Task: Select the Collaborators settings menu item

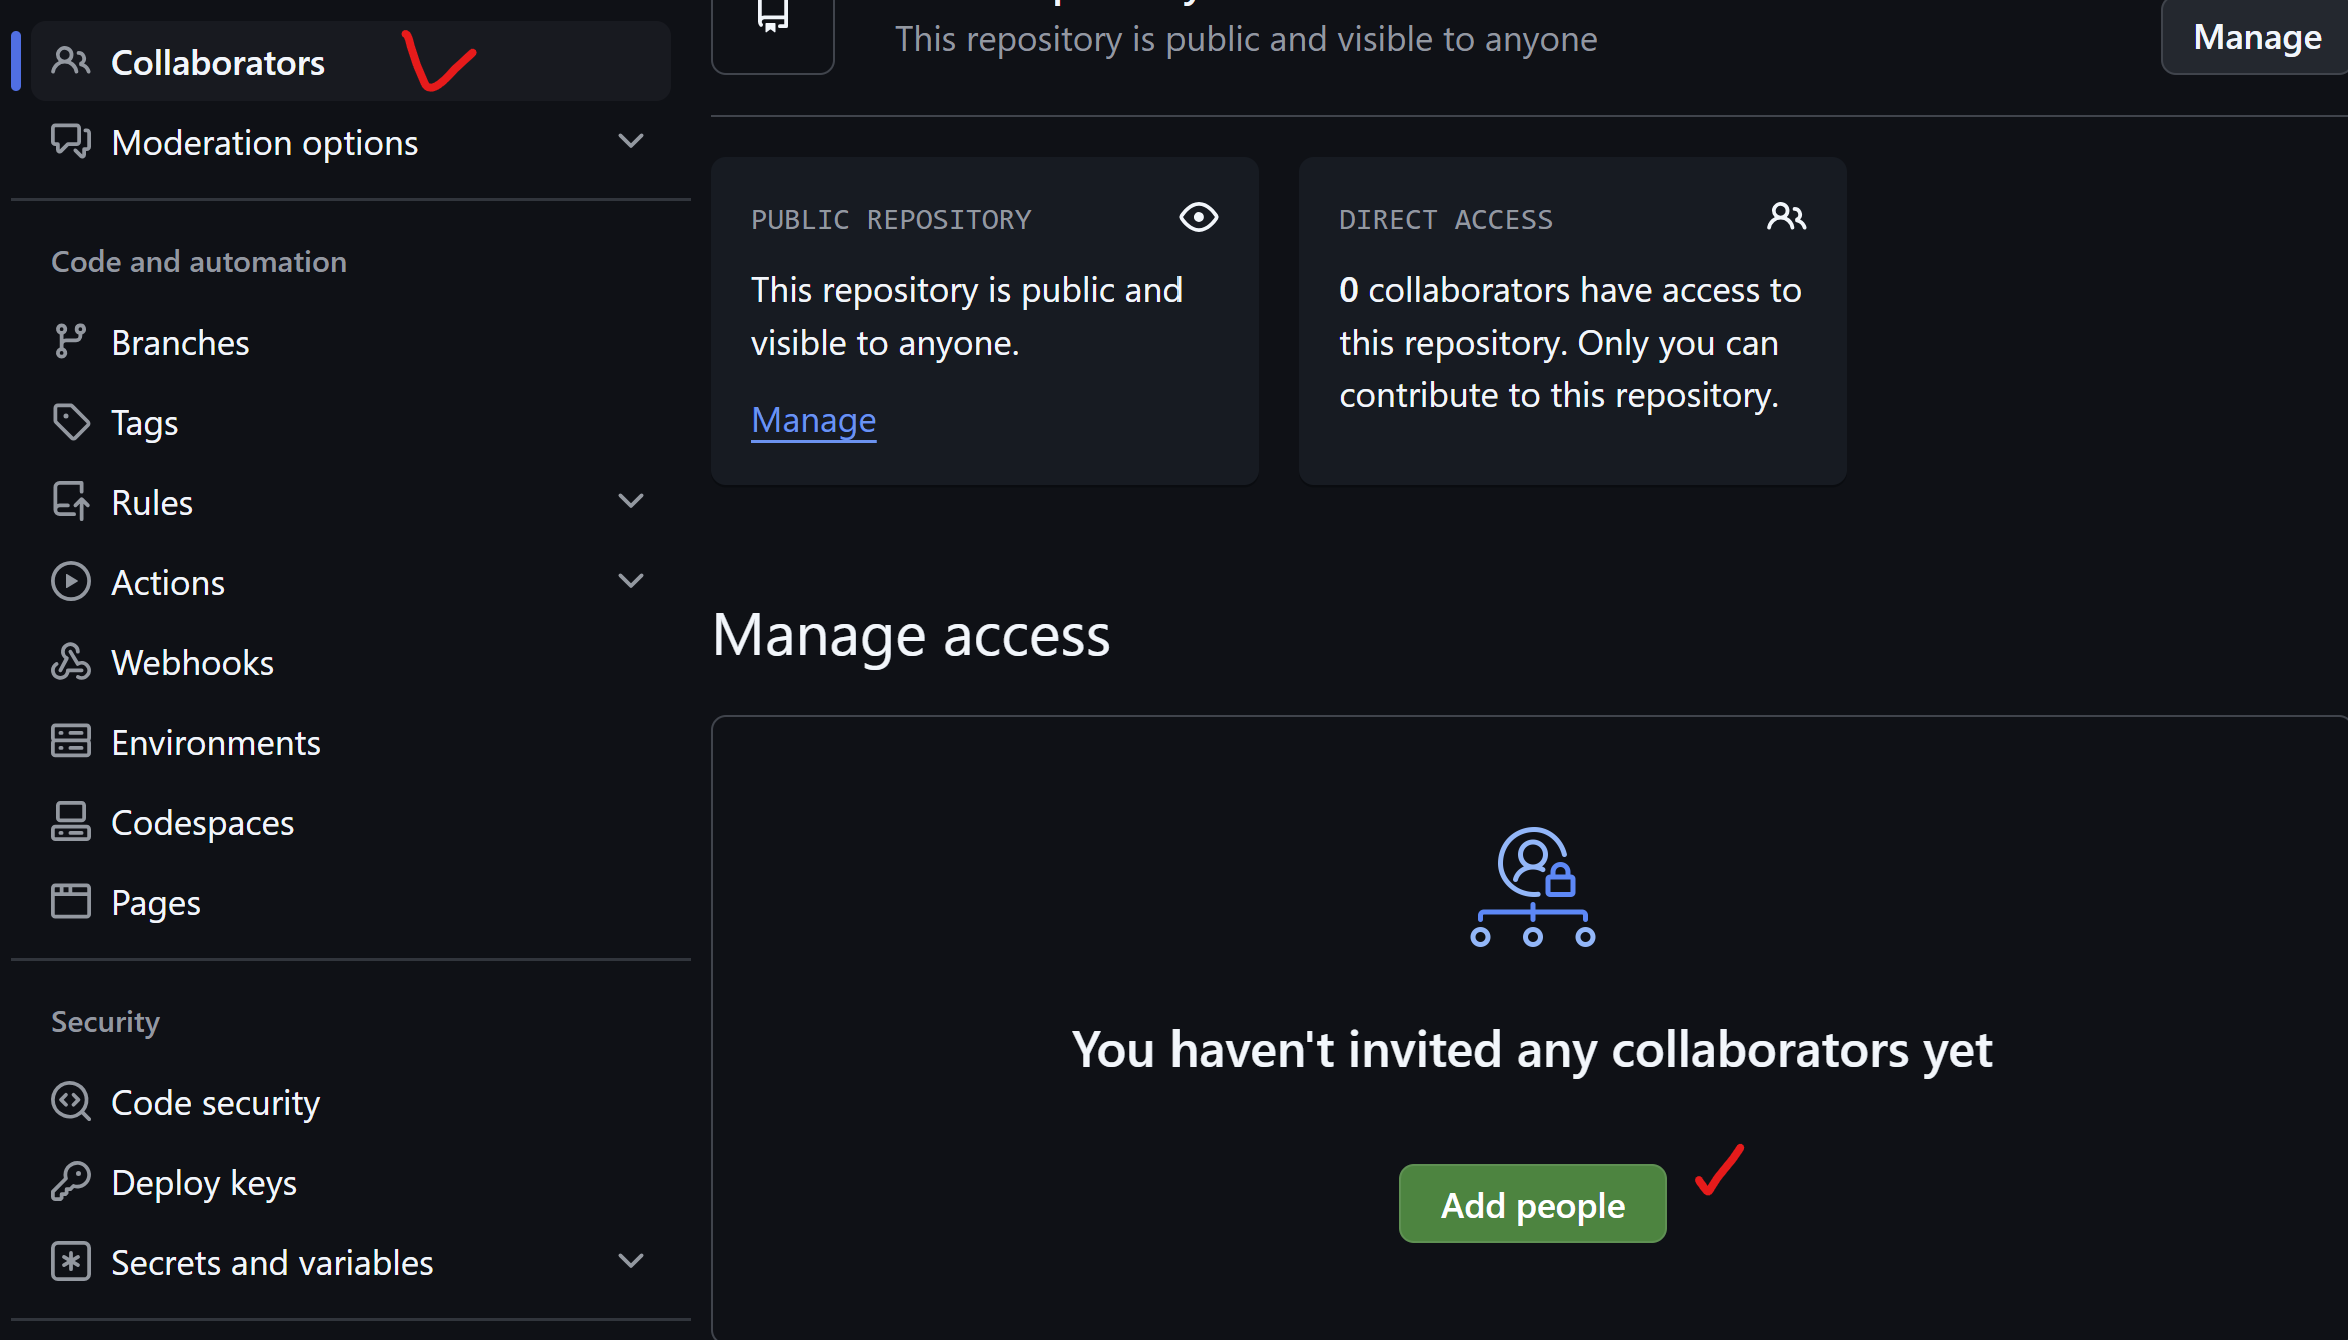Action: coord(218,63)
